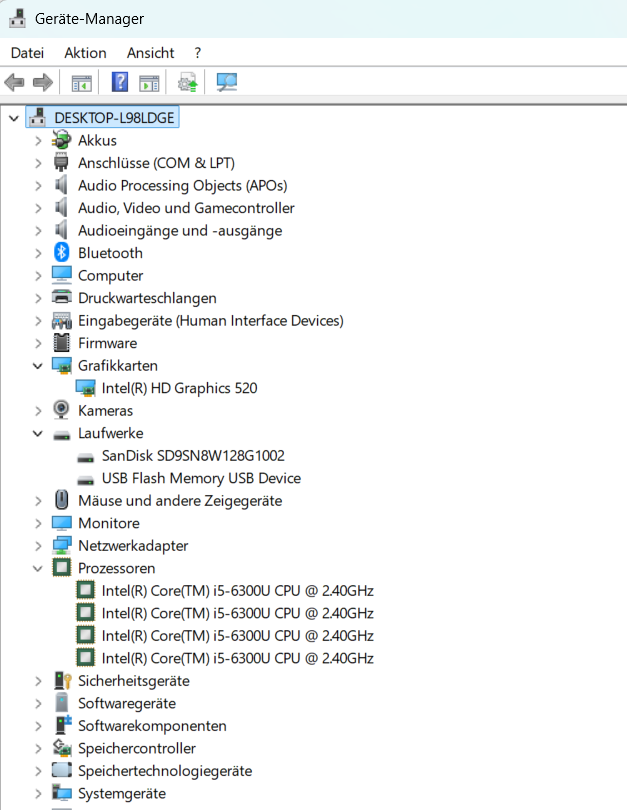Collapse the Grafikkarten category
The image size is (627, 810).
[x=38, y=366]
